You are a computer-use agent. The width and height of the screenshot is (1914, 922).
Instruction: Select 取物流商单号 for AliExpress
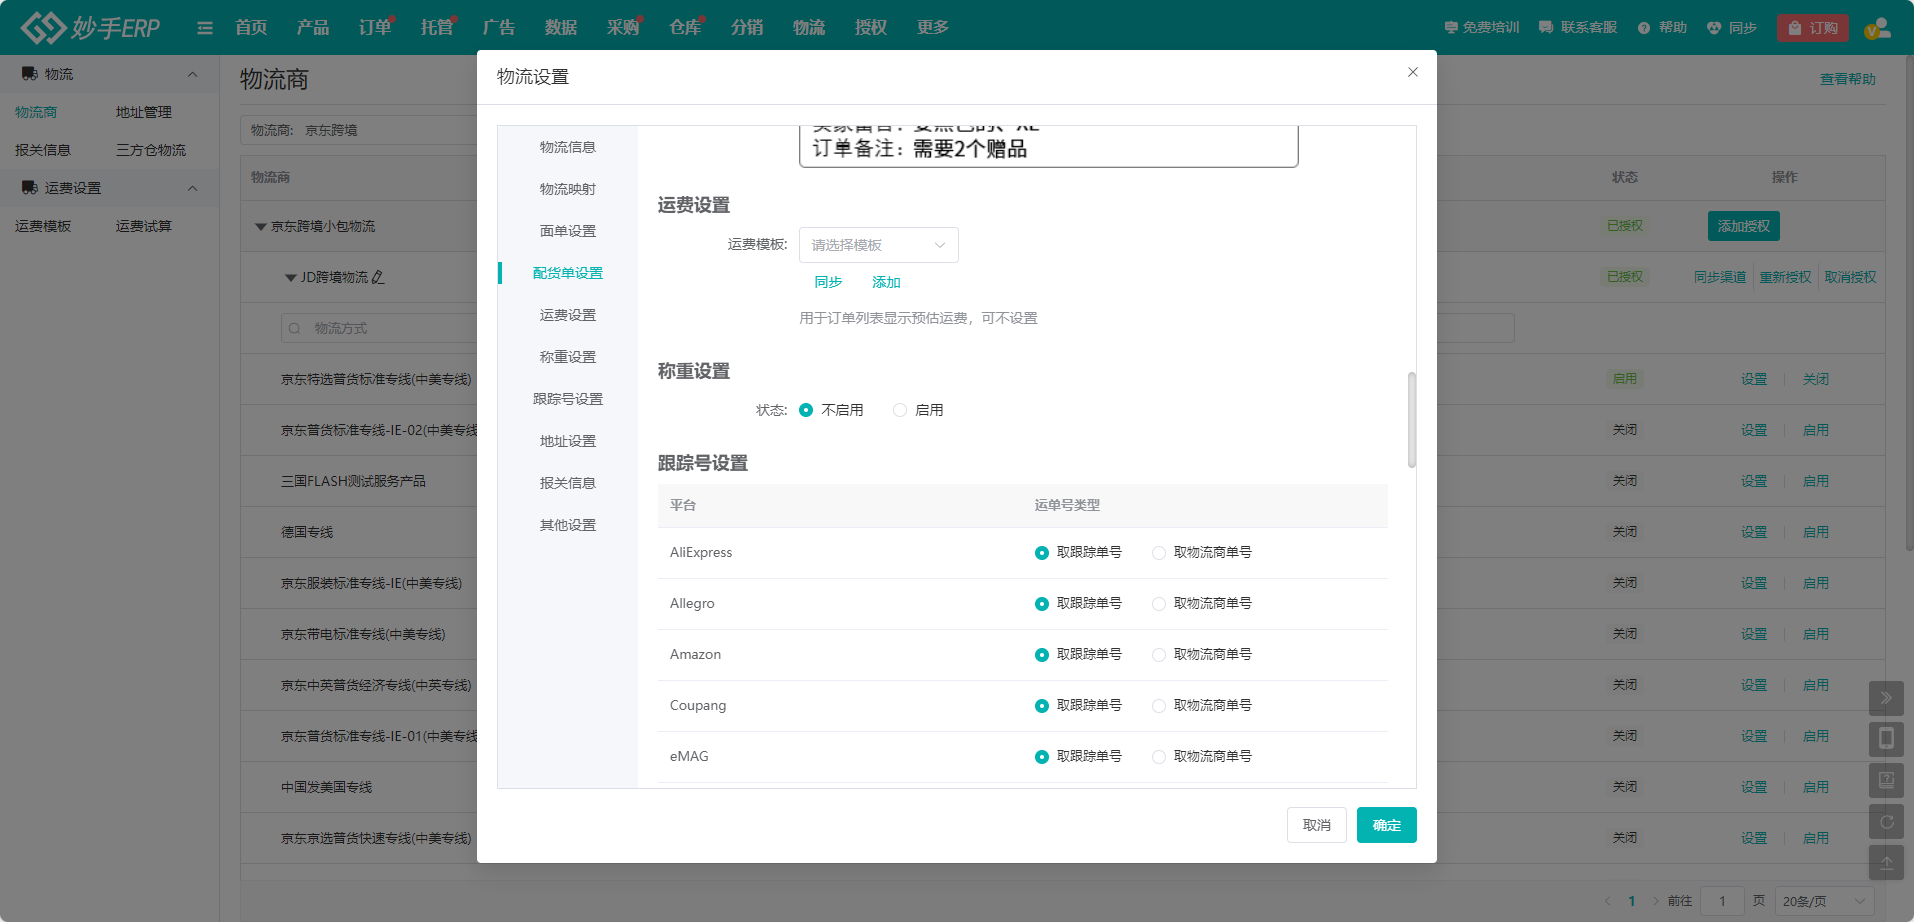coord(1159,553)
